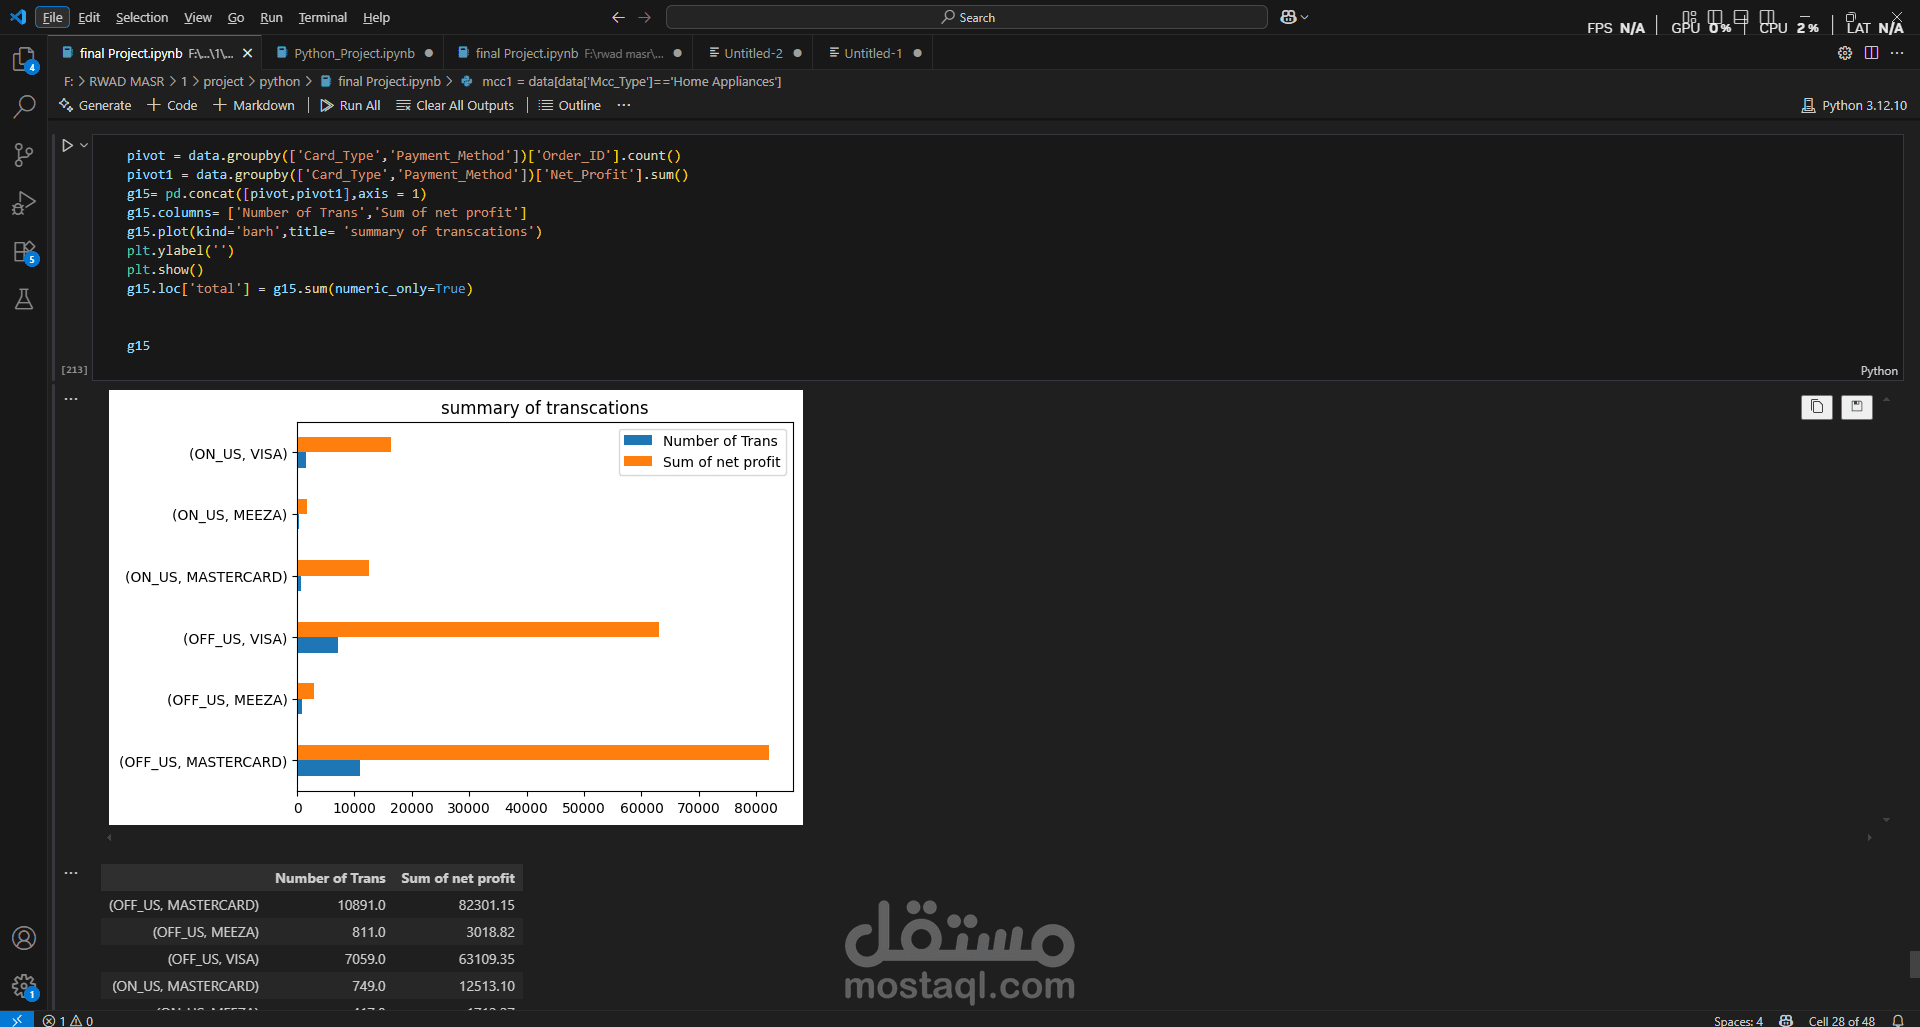Open the Source Control view
The height and width of the screenshot is (1027, 1920).
coord(24,154)
